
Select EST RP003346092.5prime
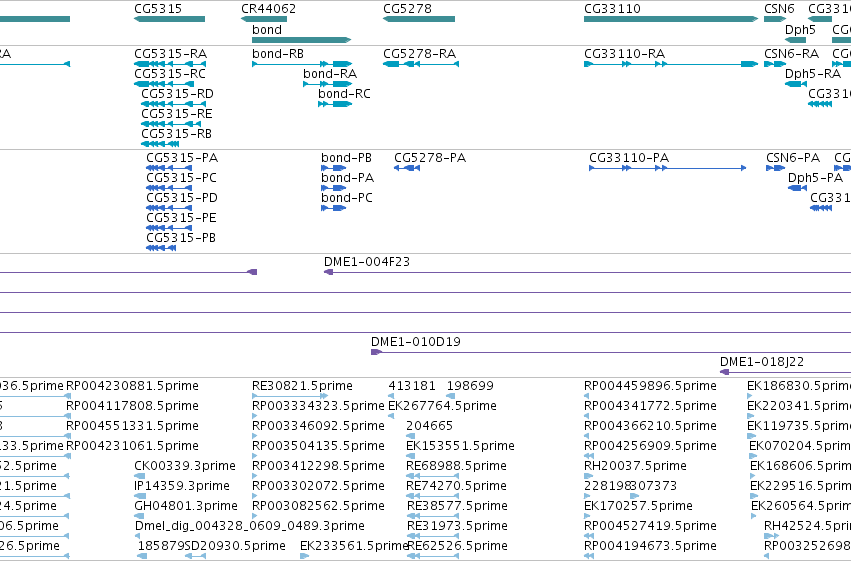pyautogui.click(x=318, y=426)
